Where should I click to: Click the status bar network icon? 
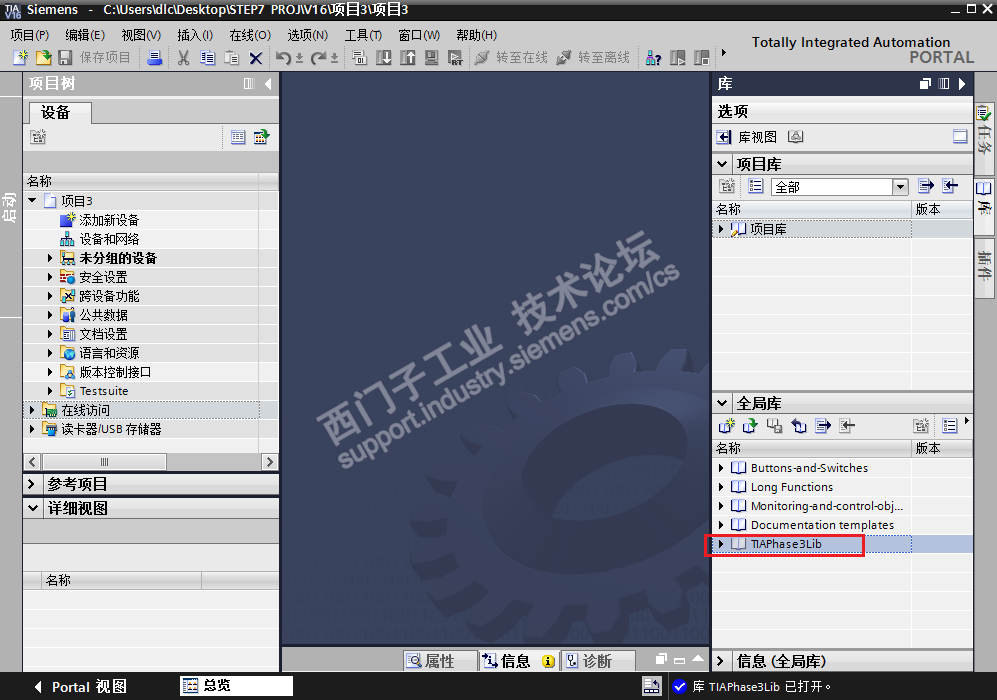click(x=652, y=686)
